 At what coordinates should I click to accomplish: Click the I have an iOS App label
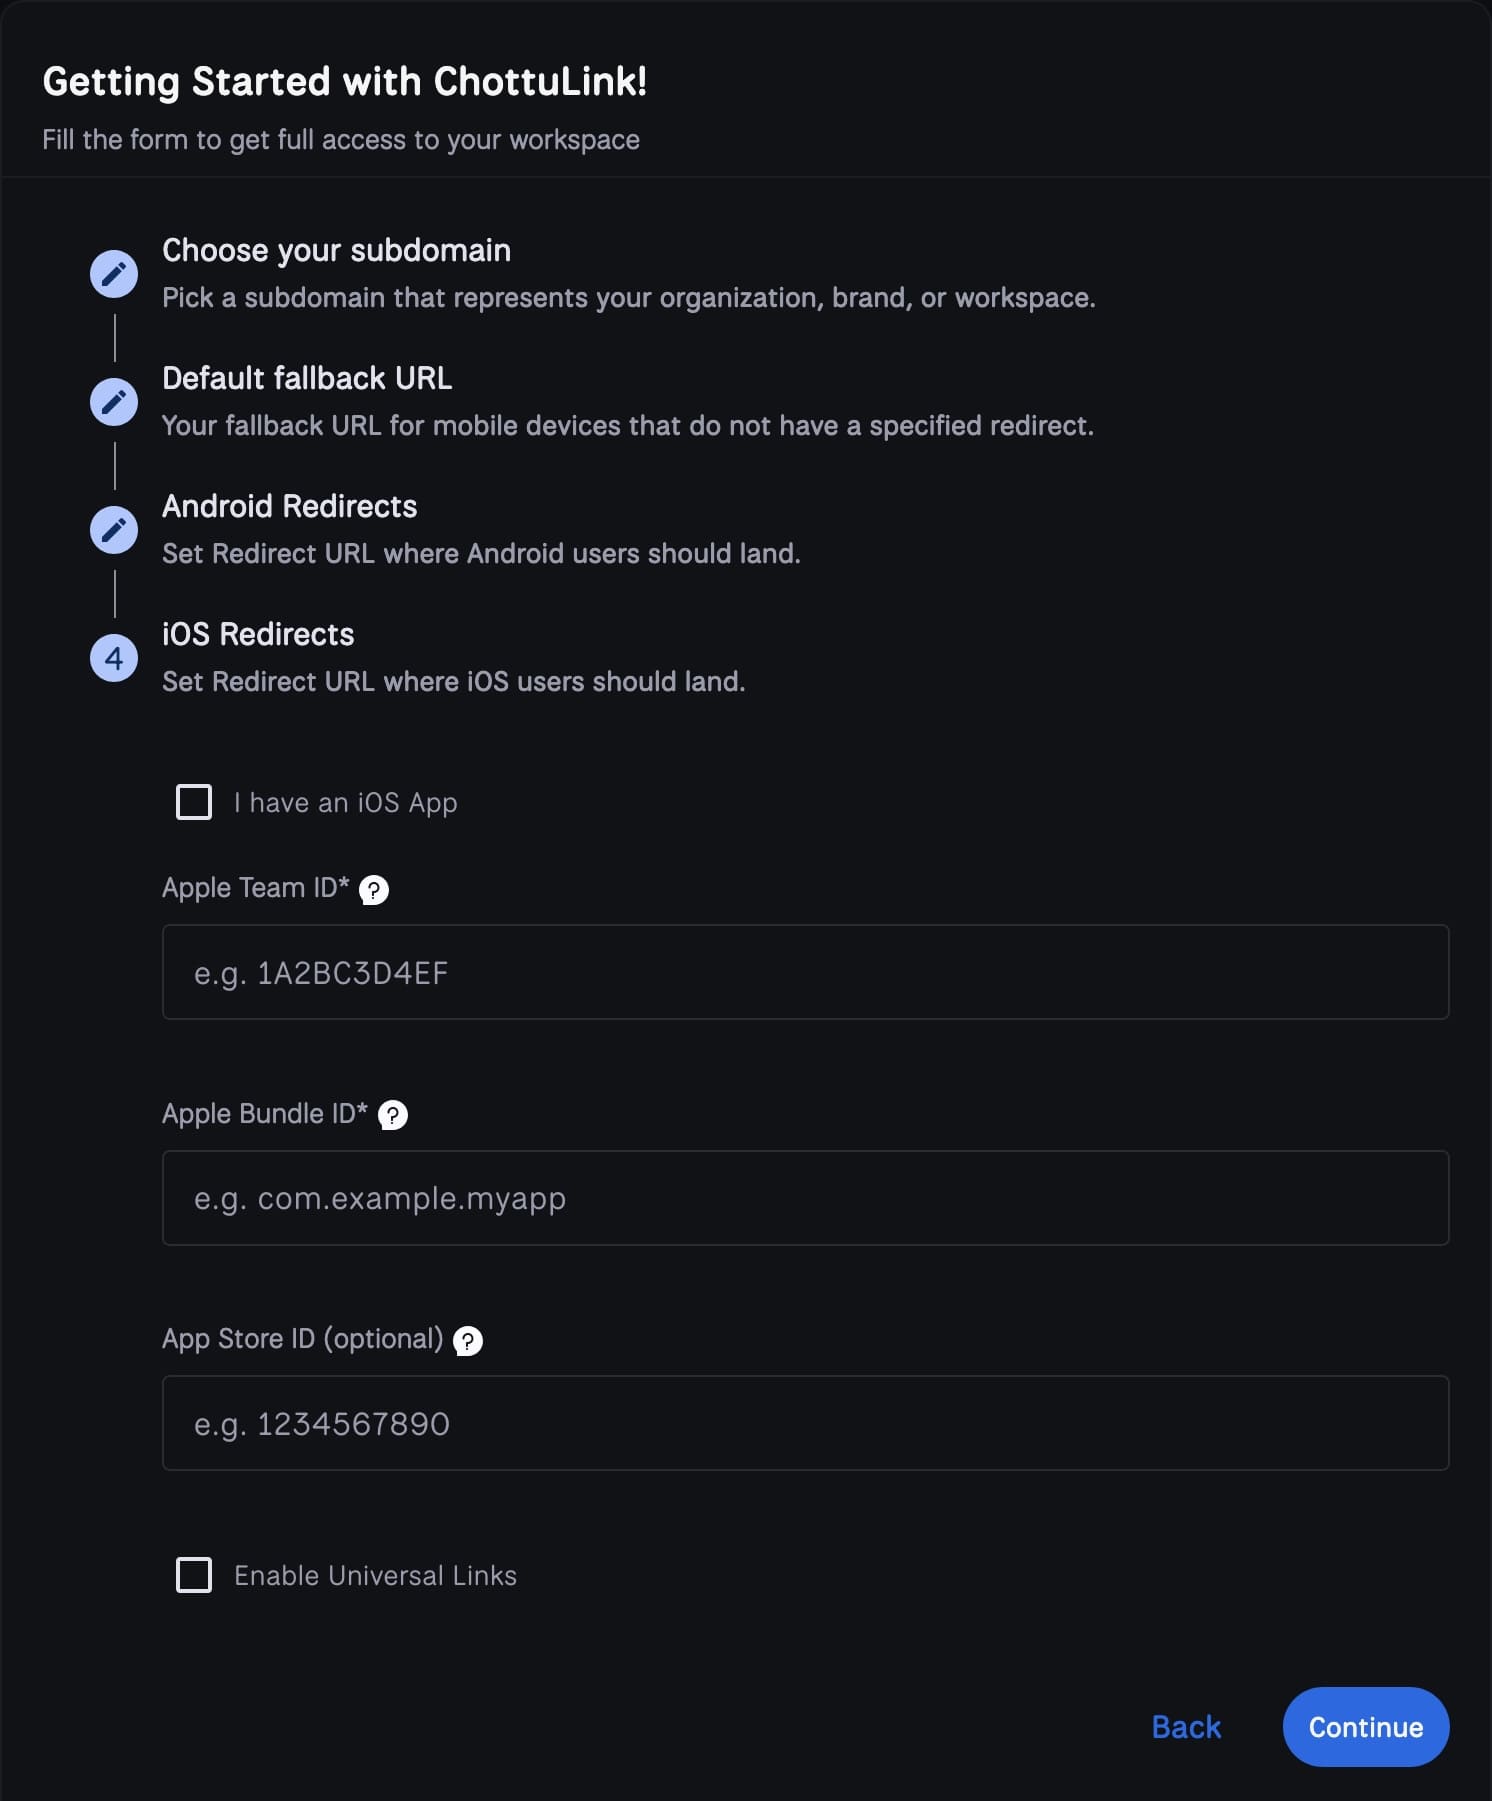pyautogui.click(x=345, y=803)
